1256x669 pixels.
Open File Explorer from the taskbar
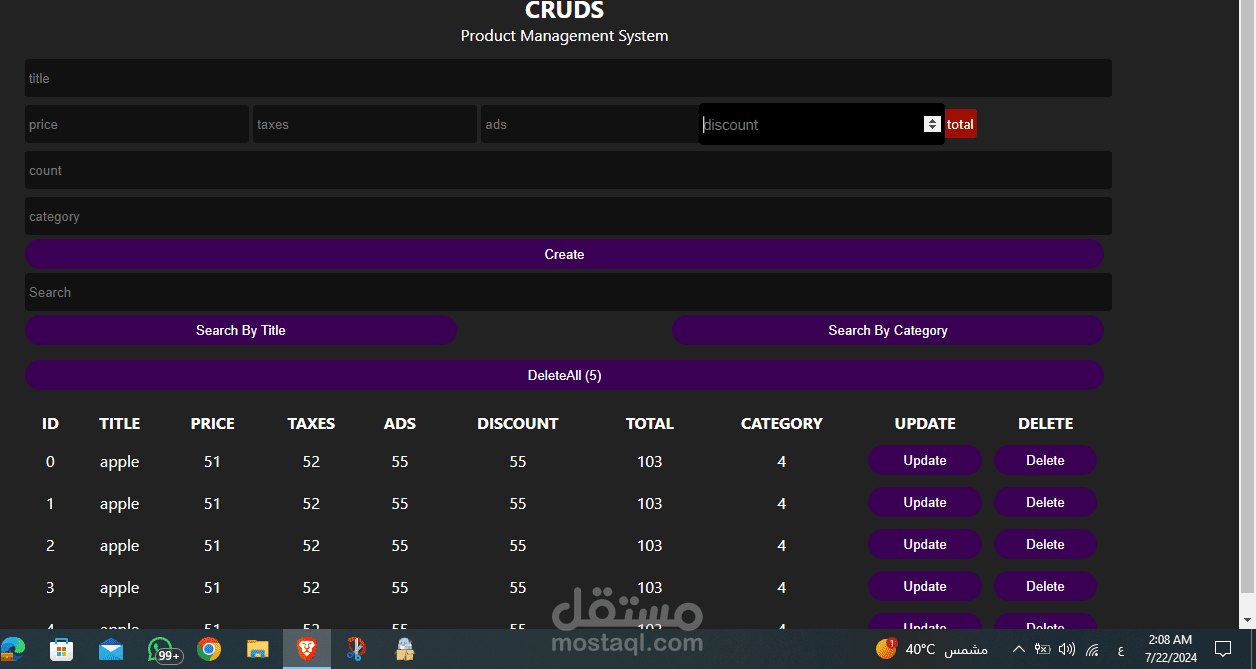(258, 650)
